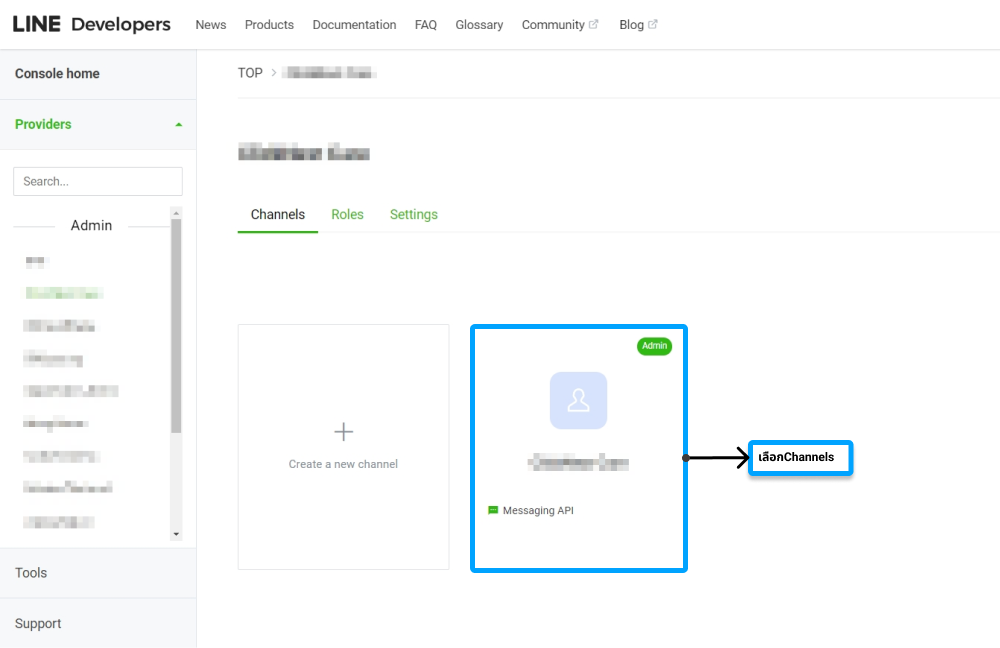1000x648 pixels.
Task: Click the Create a new channel card
Action: tap(343, 446)
